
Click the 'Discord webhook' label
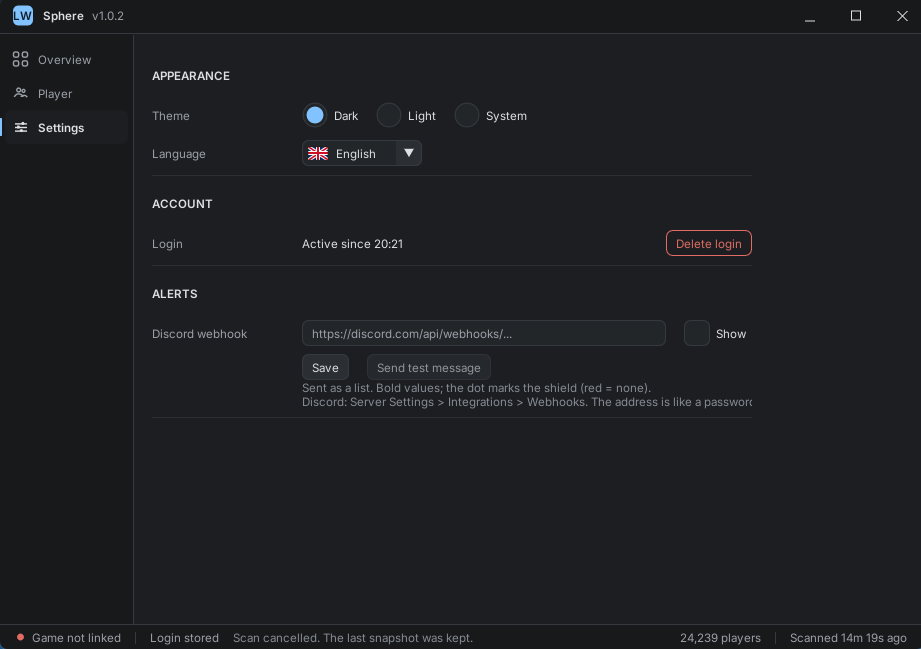[200, 334]
